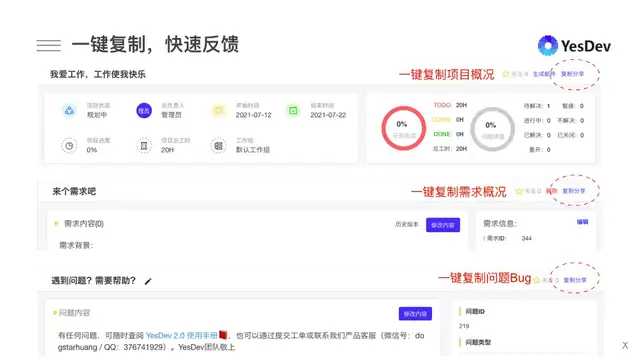Click the project status value 规划中
The image size is (640, 360).
[97, 115]
